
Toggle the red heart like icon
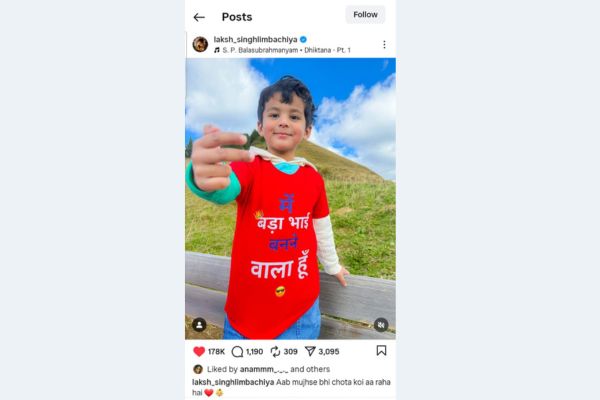pyautogui.click(x=199, y=351)
